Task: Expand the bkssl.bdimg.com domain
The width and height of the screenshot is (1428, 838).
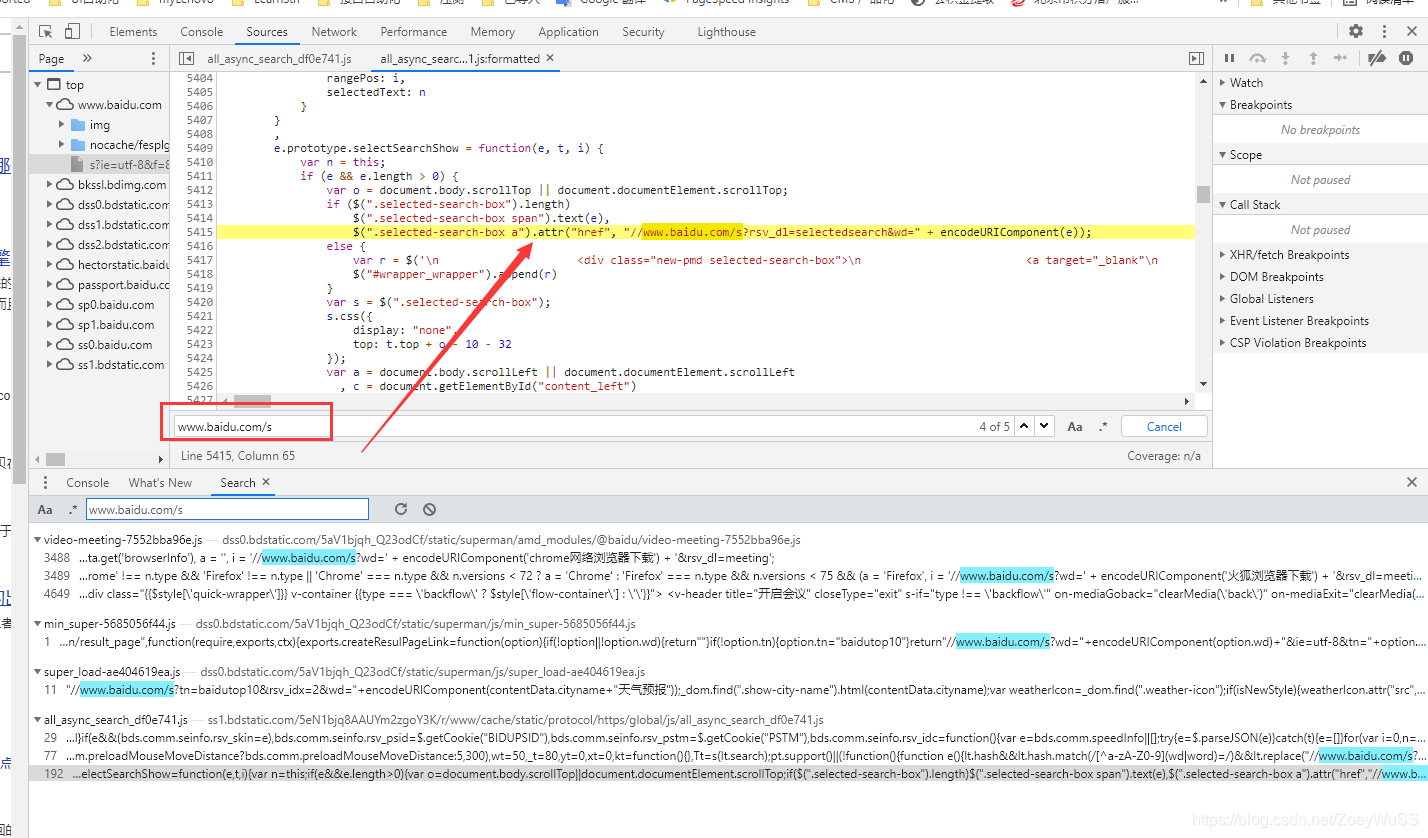Action: pos(50,185)
